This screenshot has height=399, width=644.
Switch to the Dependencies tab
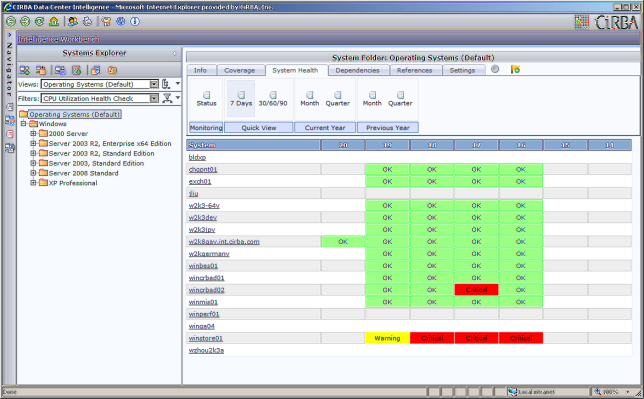tap(357, 70)
